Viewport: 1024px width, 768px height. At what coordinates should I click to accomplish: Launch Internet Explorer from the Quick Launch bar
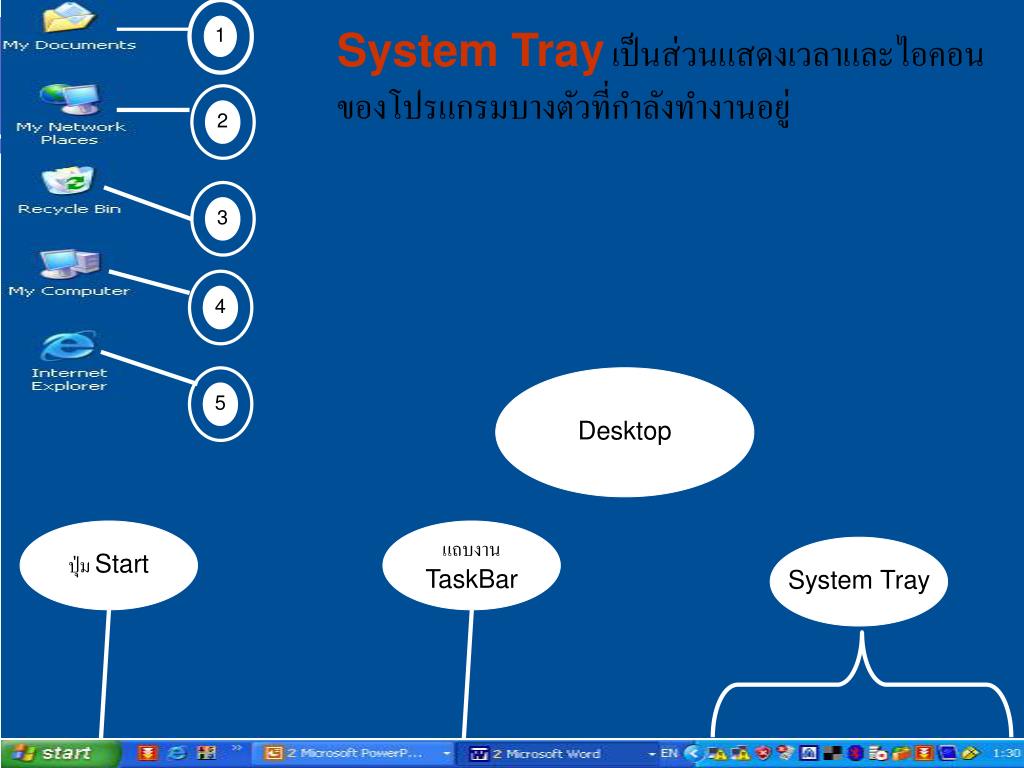point(177,753)
